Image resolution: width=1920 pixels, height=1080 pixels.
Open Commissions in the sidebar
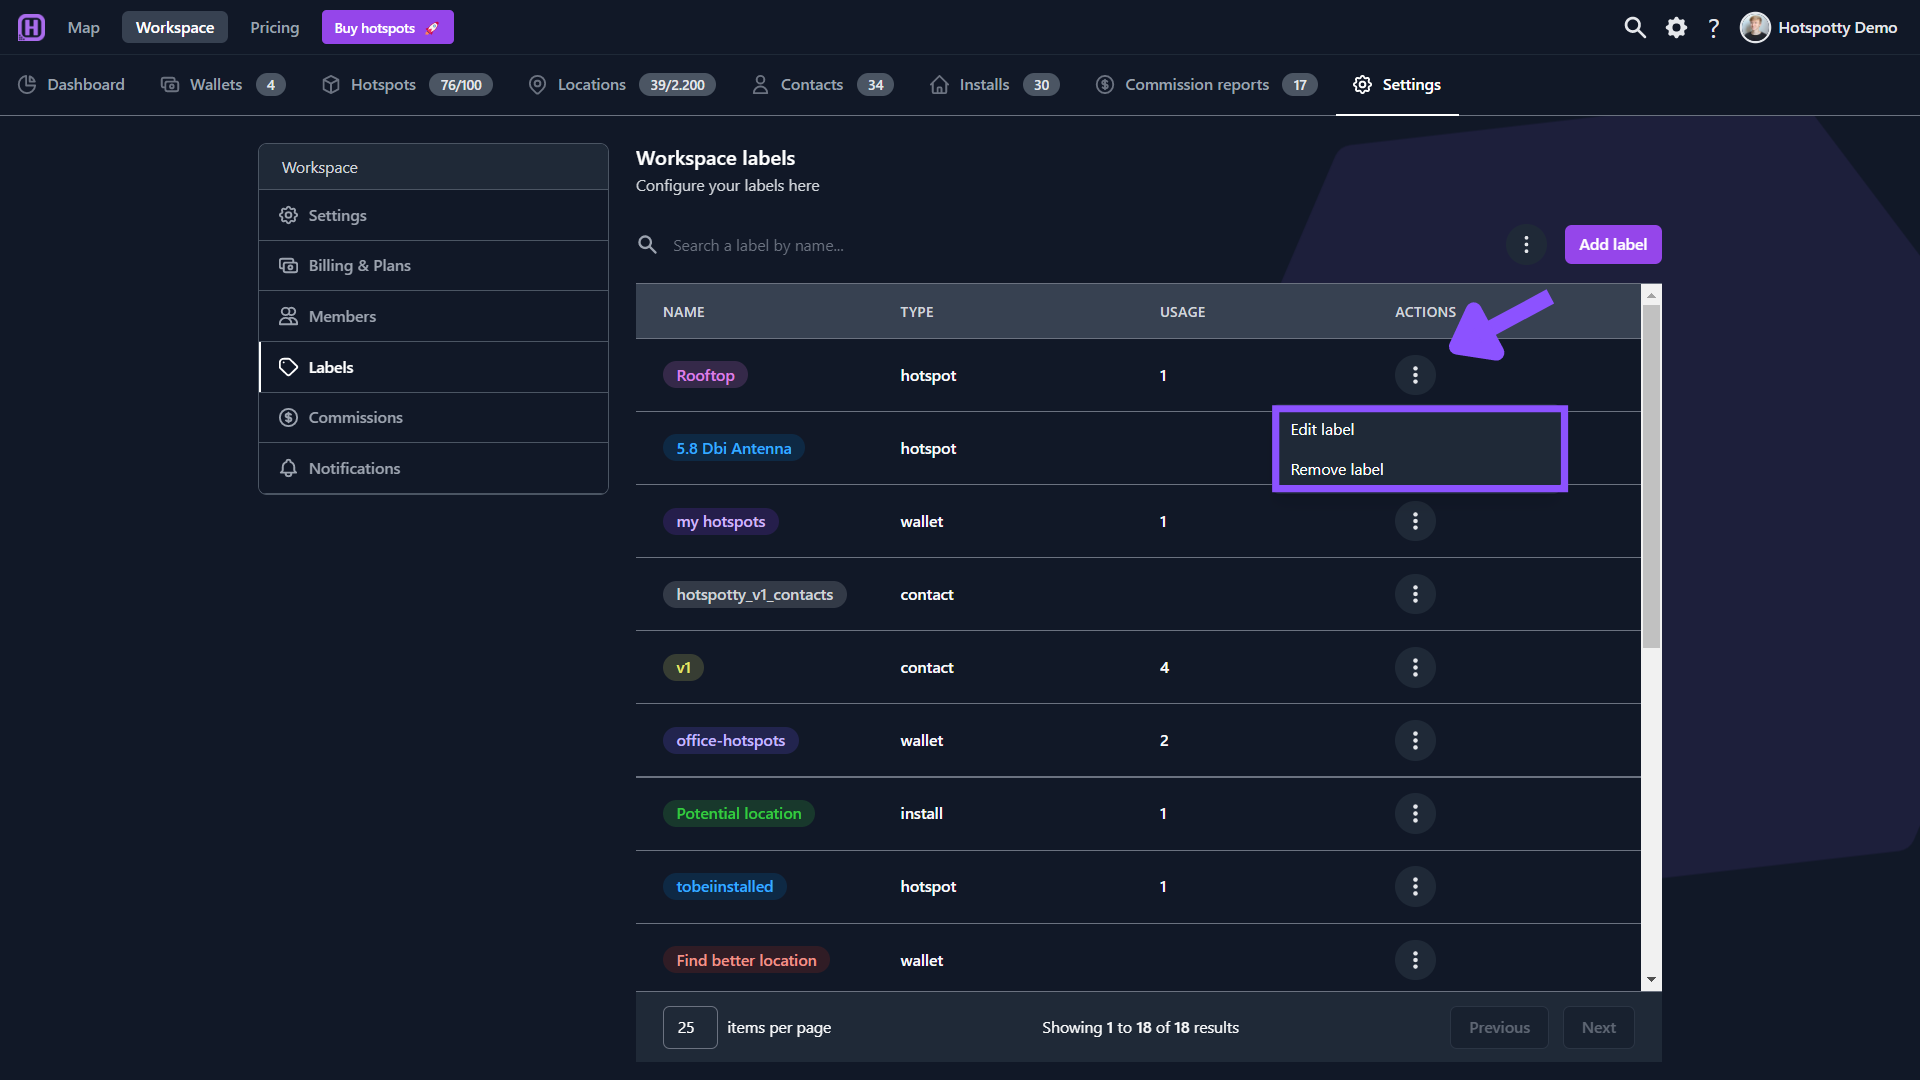pyautogui.click(x=433, y=417)
